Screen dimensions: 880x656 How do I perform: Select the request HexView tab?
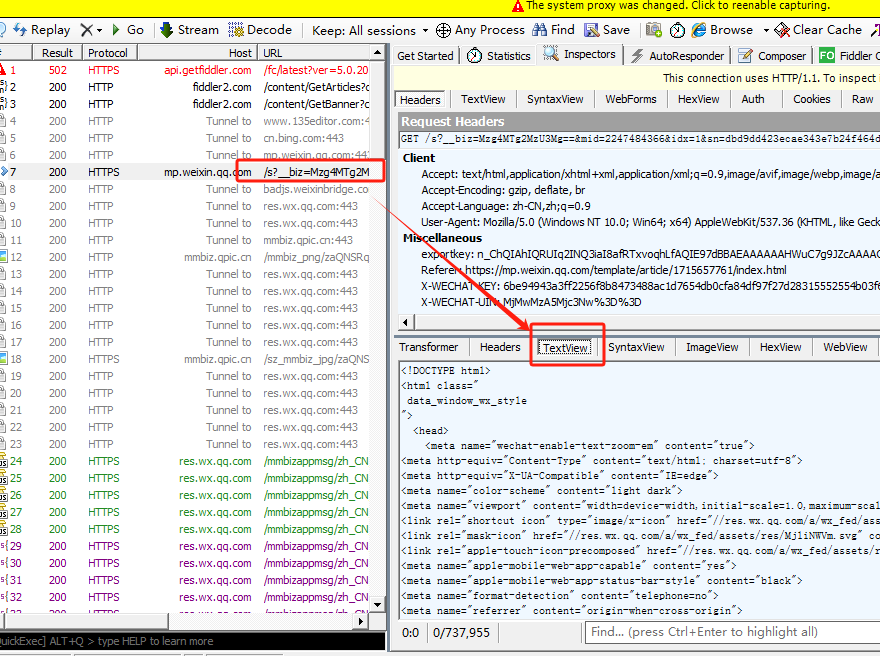(698, 99)
